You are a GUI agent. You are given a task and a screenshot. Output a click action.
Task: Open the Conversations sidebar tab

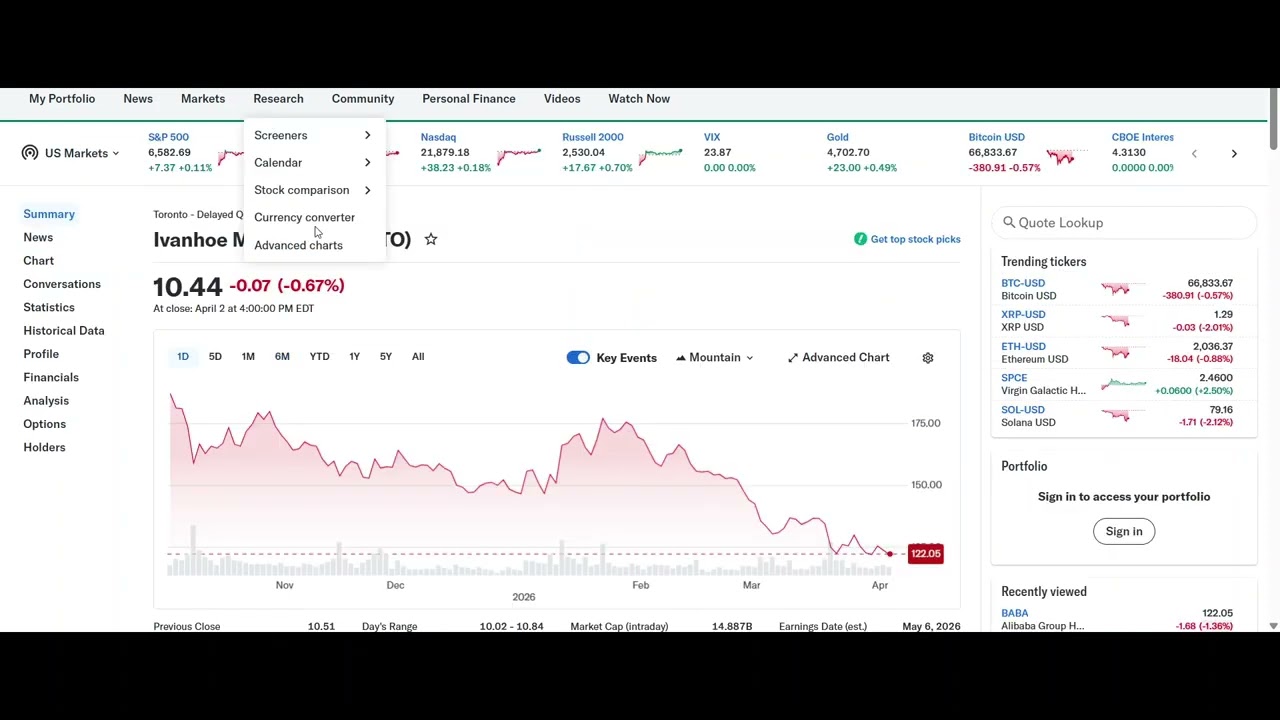click(x=62, y=284)
